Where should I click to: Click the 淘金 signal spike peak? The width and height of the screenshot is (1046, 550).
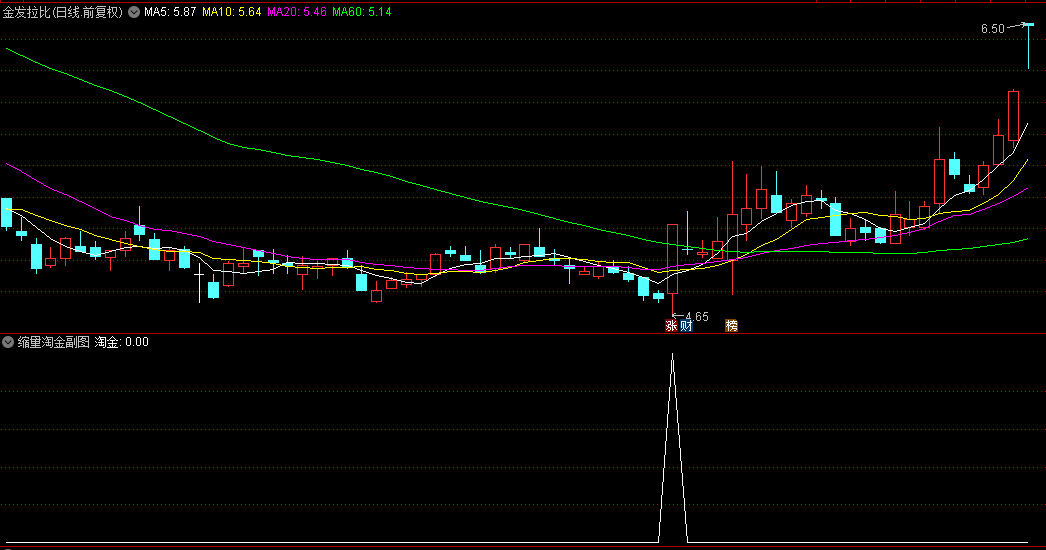point(672,354)
